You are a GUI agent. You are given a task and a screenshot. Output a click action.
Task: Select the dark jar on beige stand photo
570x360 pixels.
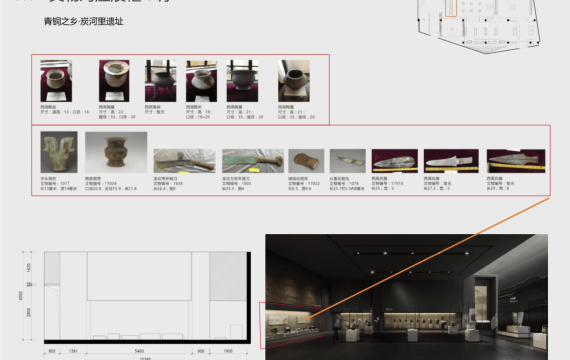(x=294, y=81)
